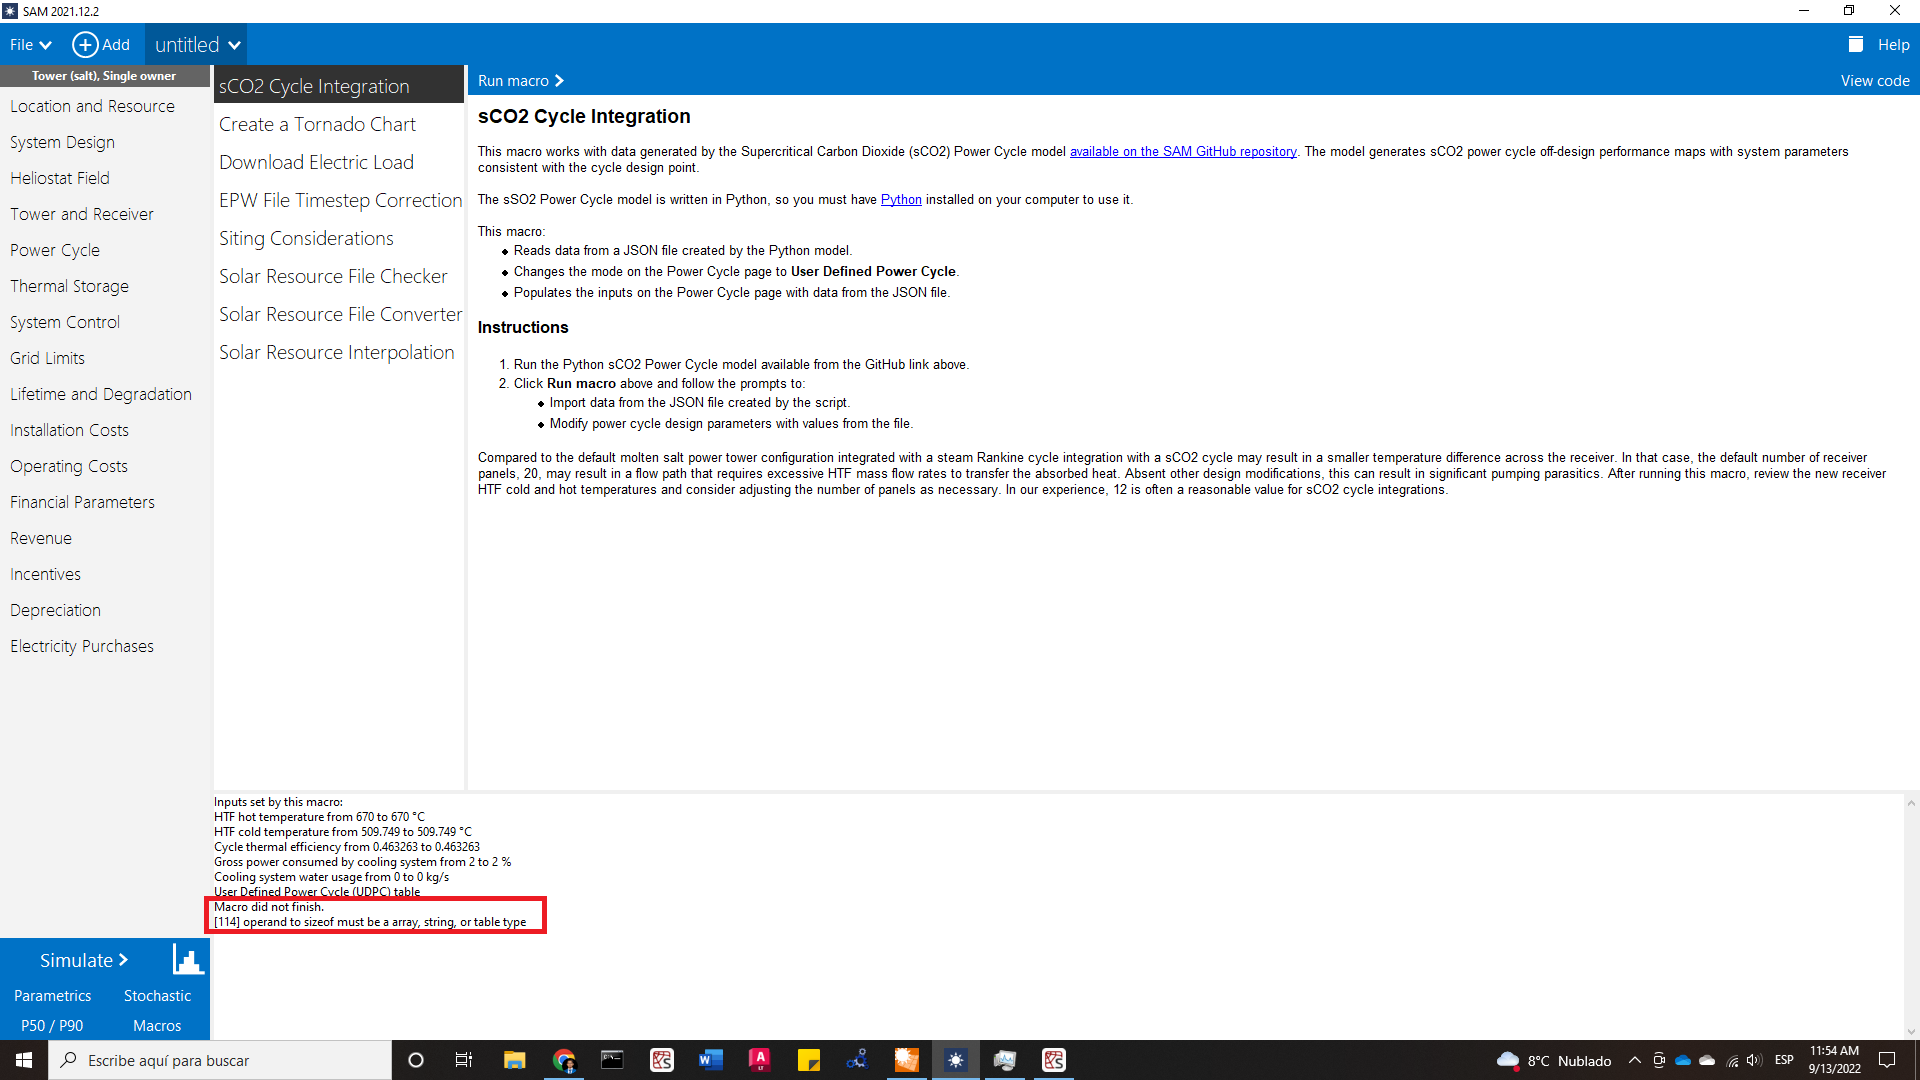This screenshot has height=1080, width=1920.
Task: Click the Help notebook icon
Action: 1856,44
